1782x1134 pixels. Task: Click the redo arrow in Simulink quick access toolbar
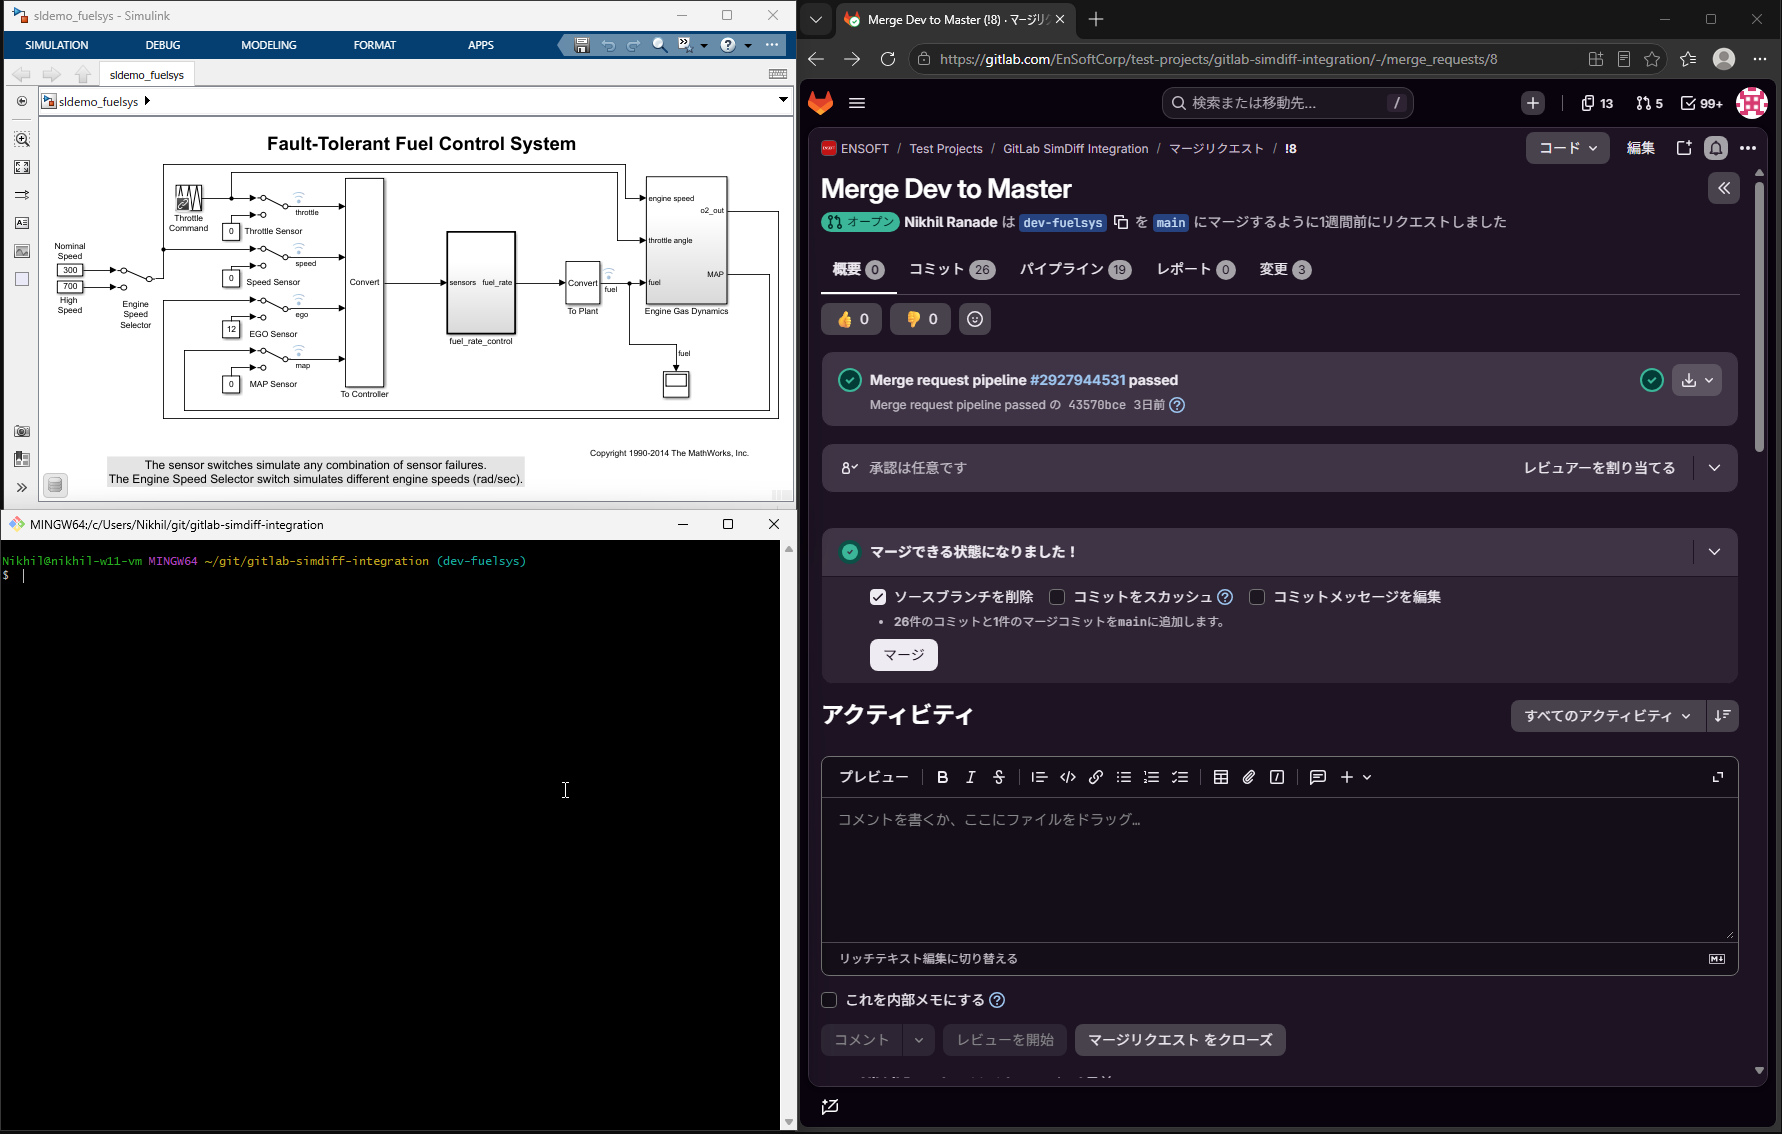[x=633, y=45]
